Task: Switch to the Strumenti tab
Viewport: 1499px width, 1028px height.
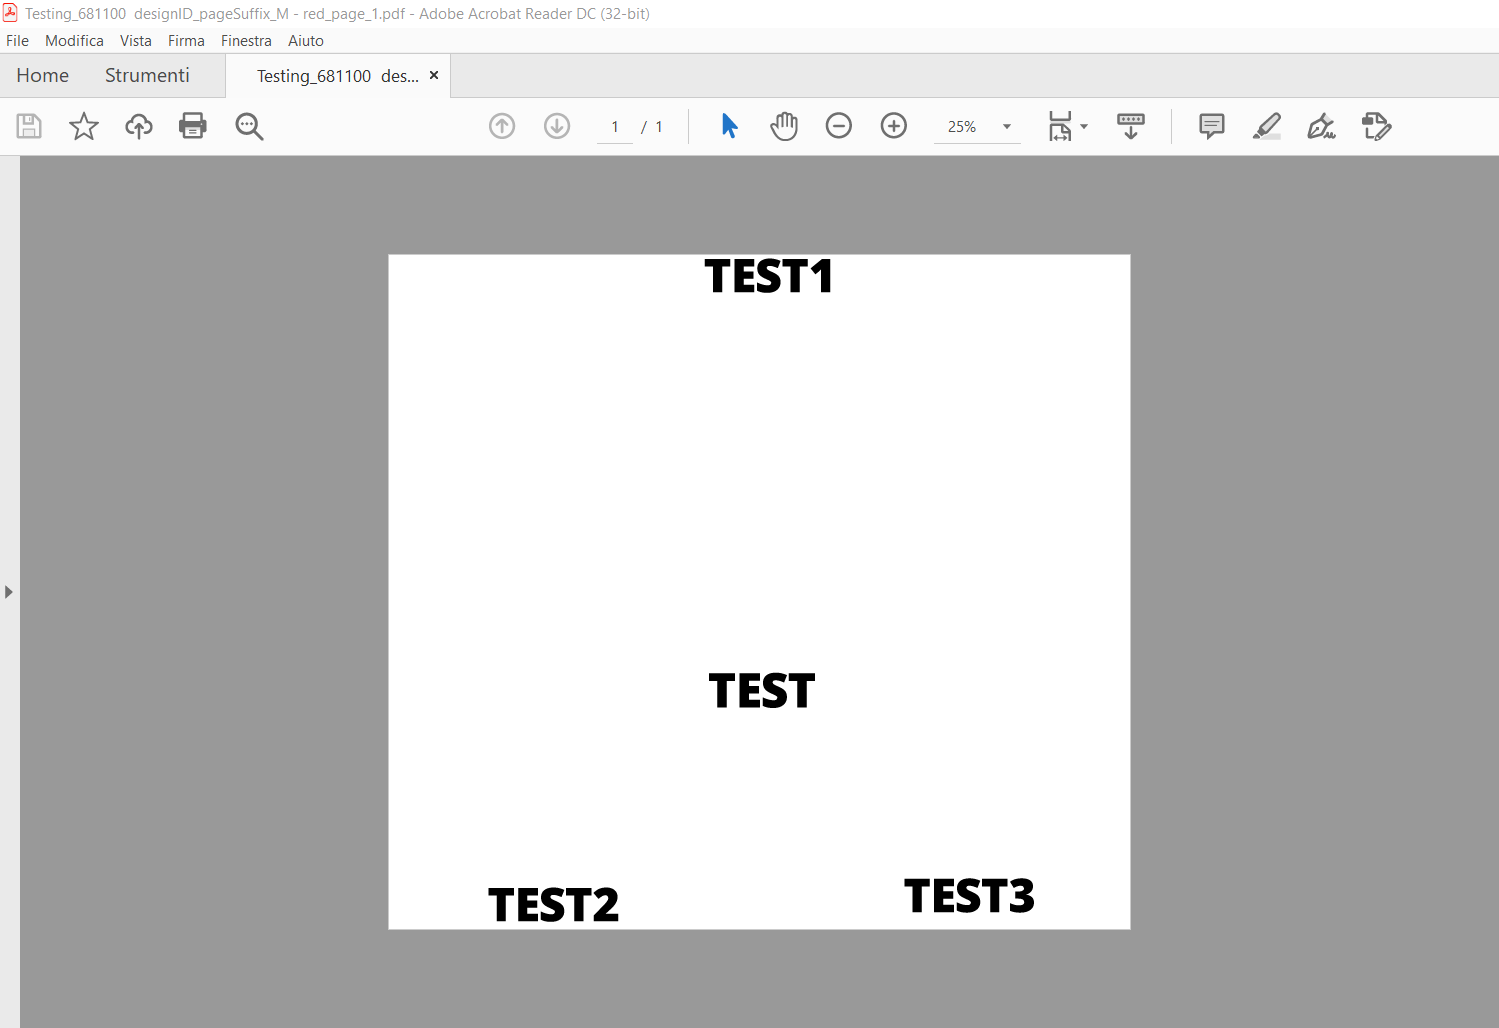Action: pyautogui.click(x=147, y=76)
